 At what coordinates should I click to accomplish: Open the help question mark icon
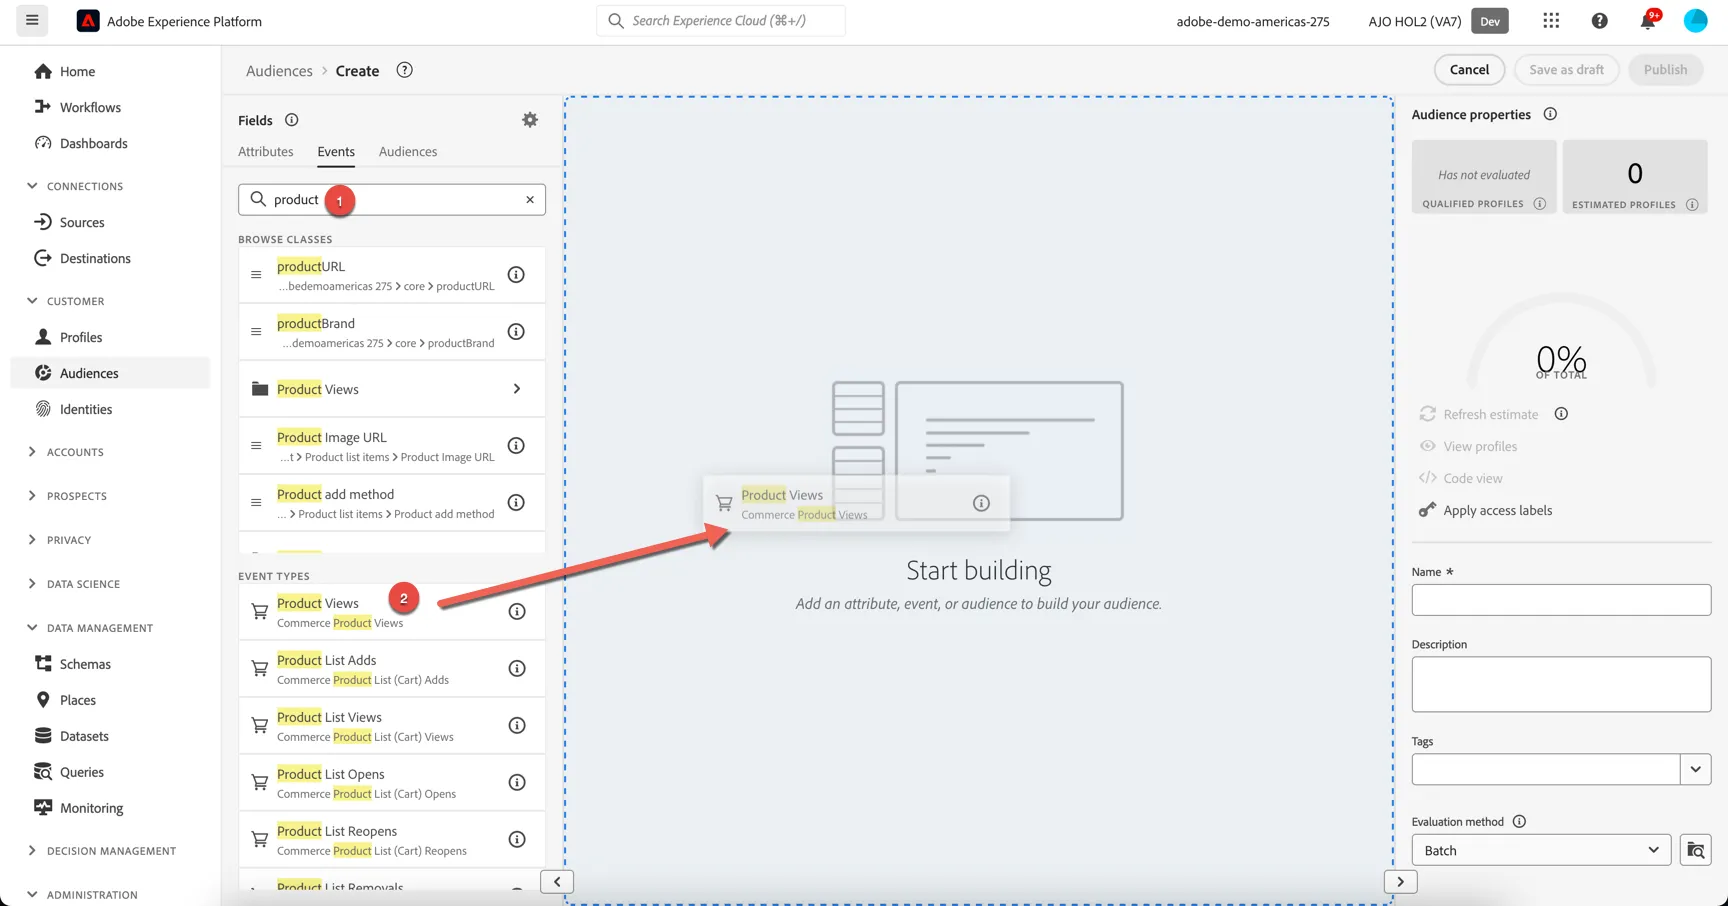point(1599,20)
